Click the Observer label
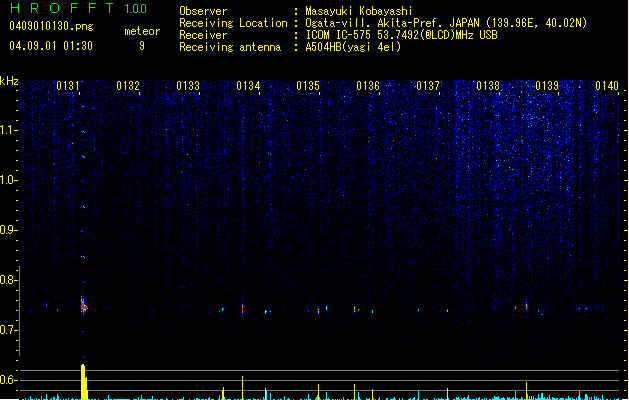Screen dimensions: 629x400 (203, 11)
